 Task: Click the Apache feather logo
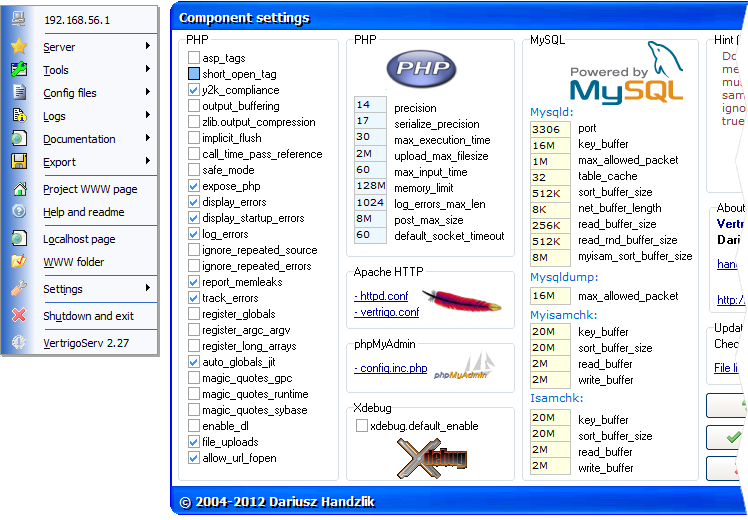point(462,301)
